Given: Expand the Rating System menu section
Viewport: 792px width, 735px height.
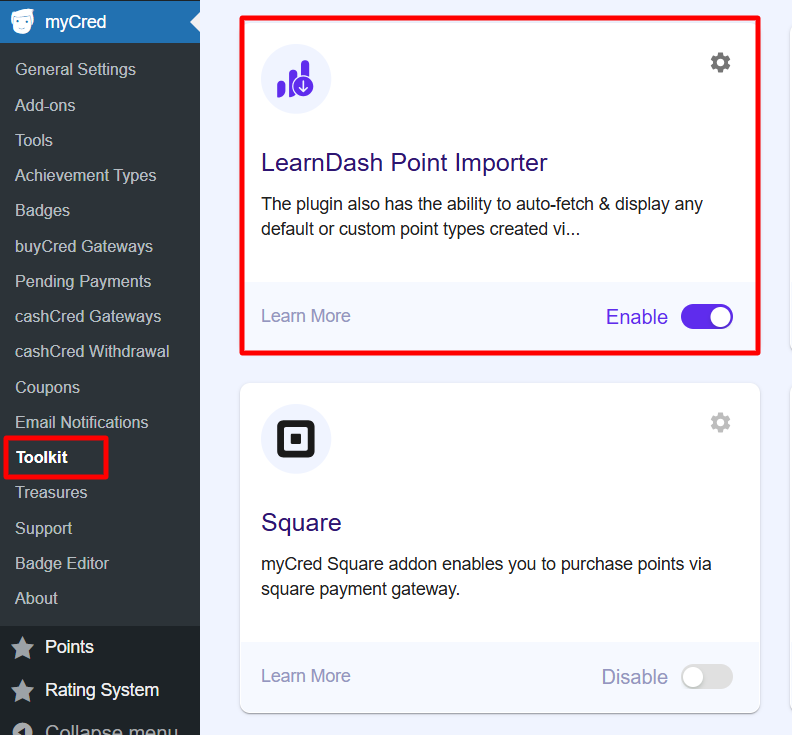Looking at the screenshot, I should click(101, 690).
